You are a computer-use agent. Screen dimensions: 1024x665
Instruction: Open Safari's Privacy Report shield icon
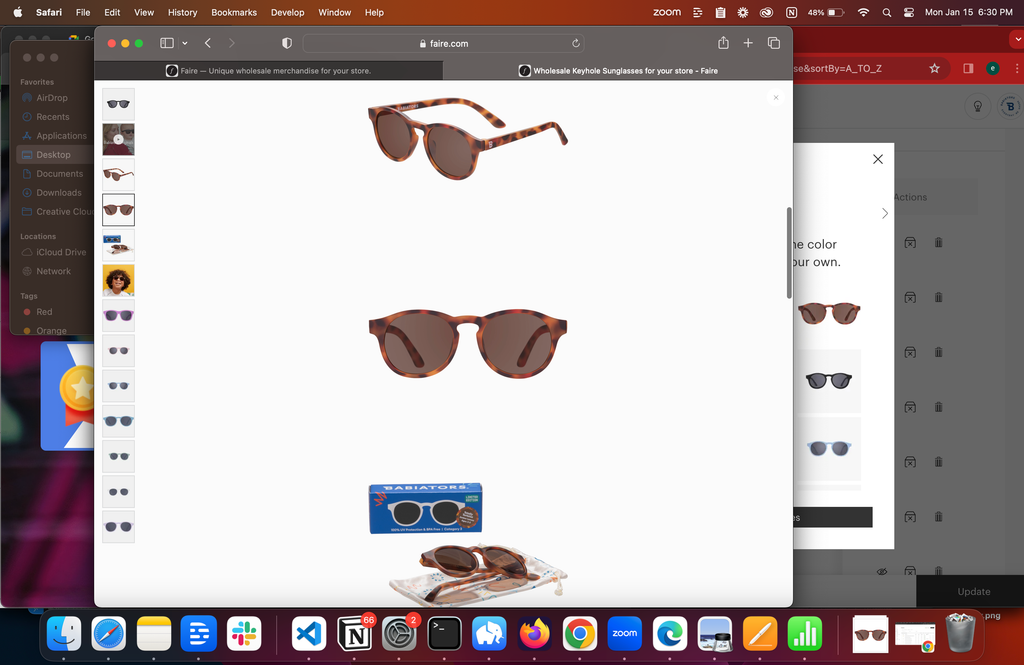coord(287,43)
